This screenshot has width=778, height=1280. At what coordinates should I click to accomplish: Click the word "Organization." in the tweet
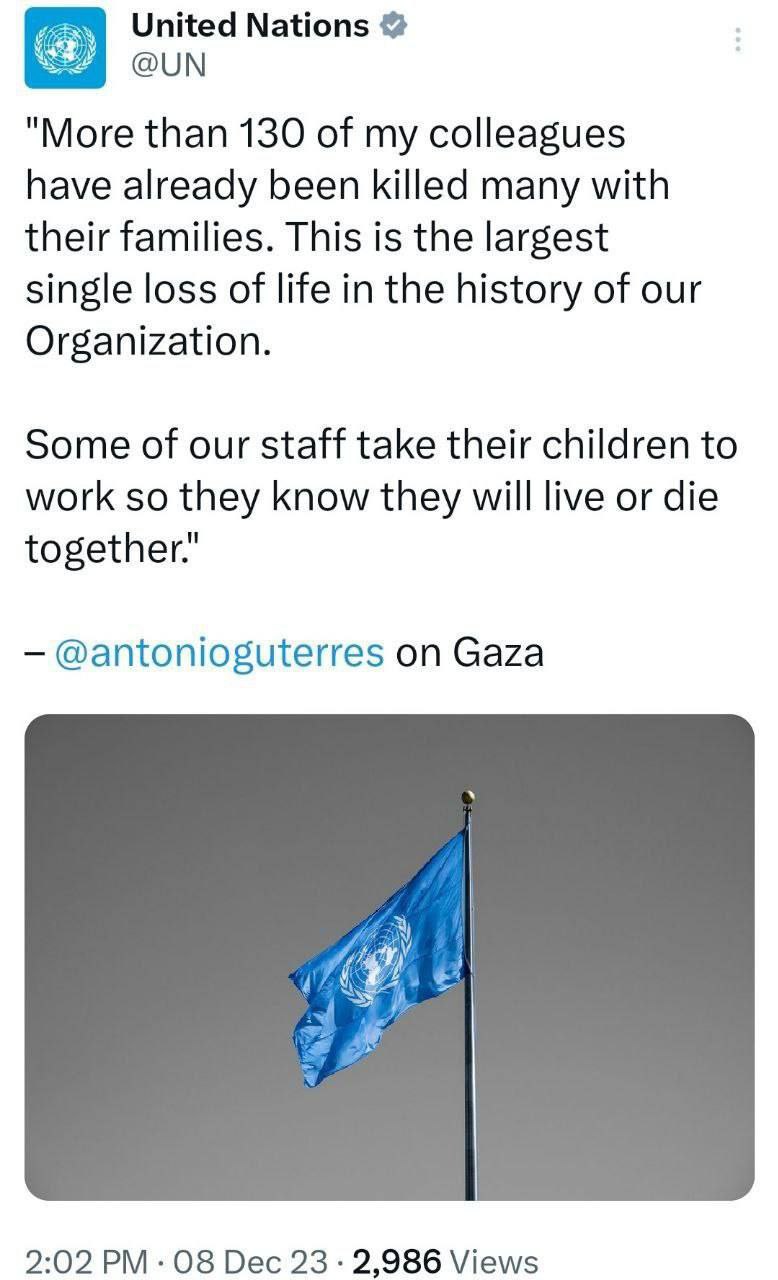click(148, 340)
